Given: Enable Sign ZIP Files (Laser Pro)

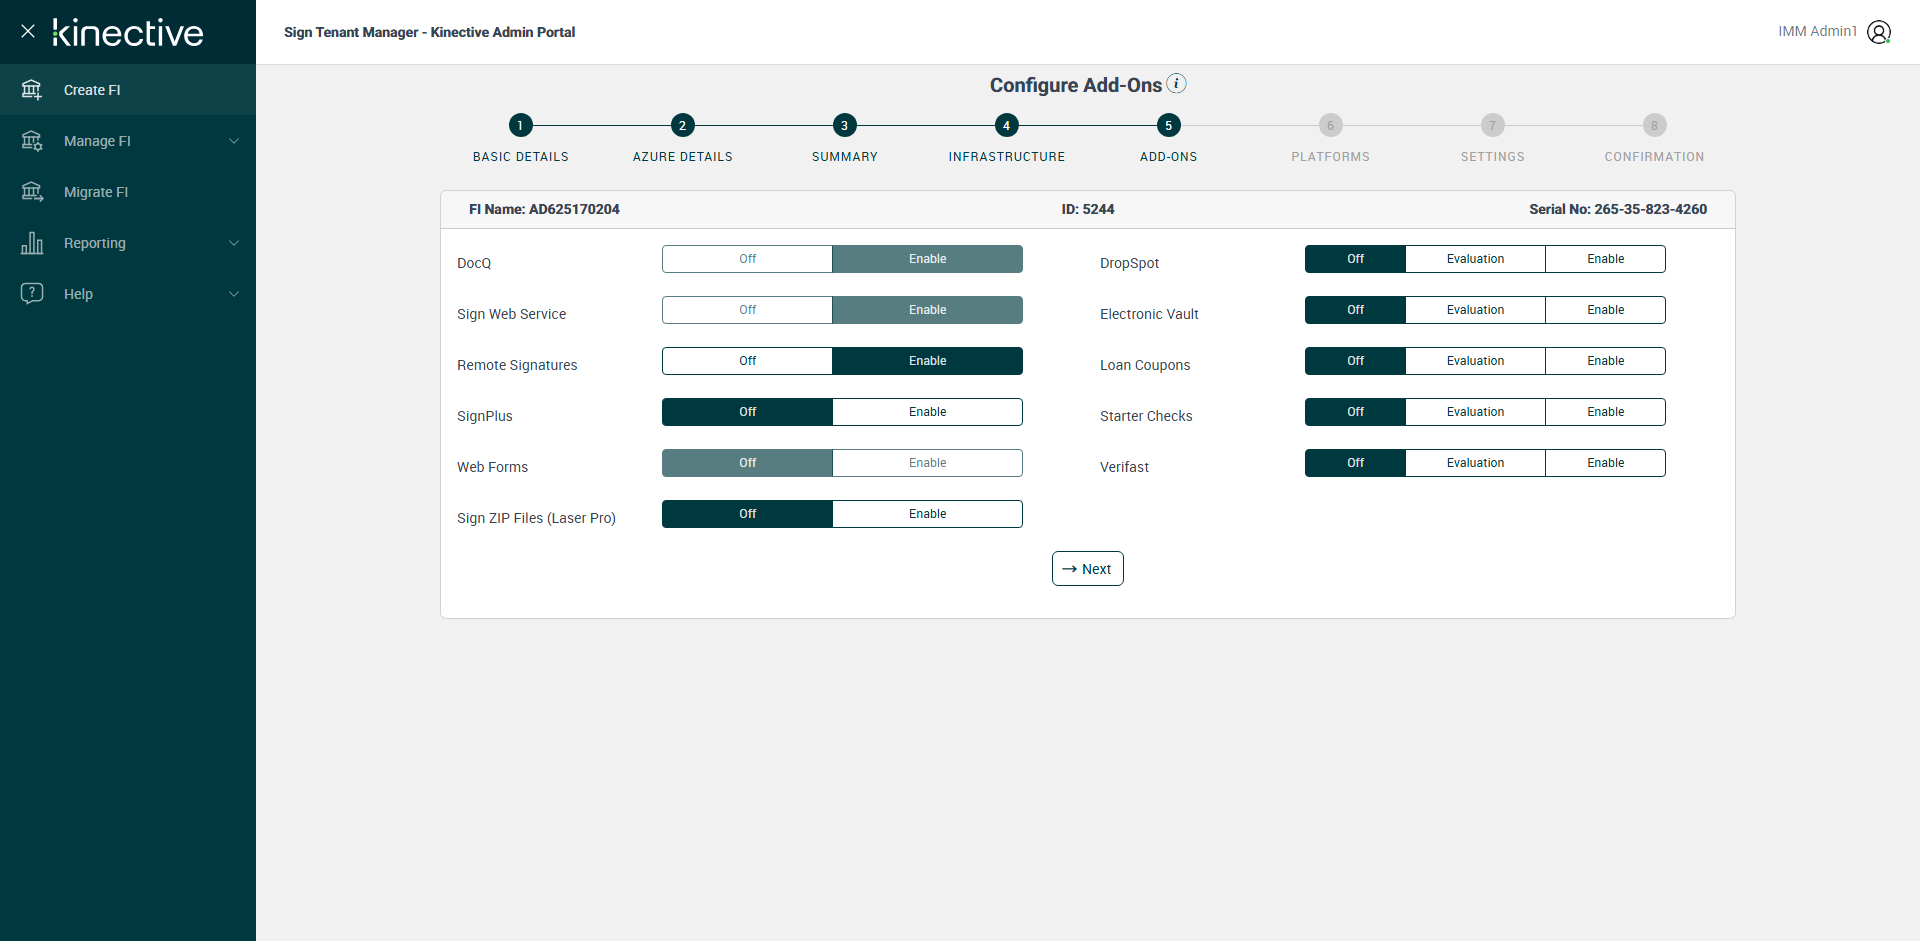Looking at the screenshot, I should coord(927,514).
